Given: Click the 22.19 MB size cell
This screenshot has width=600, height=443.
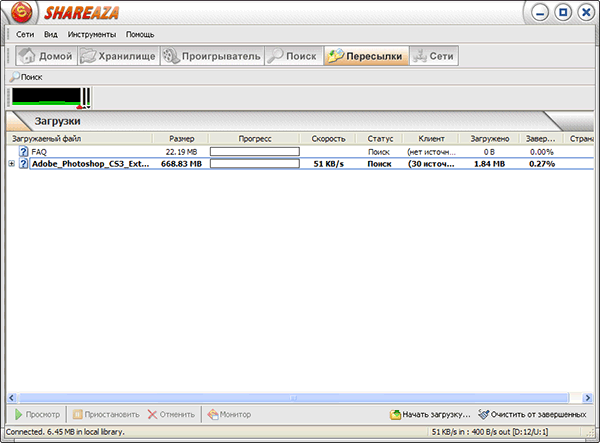Looking at the screenshot, I should 181,152.
